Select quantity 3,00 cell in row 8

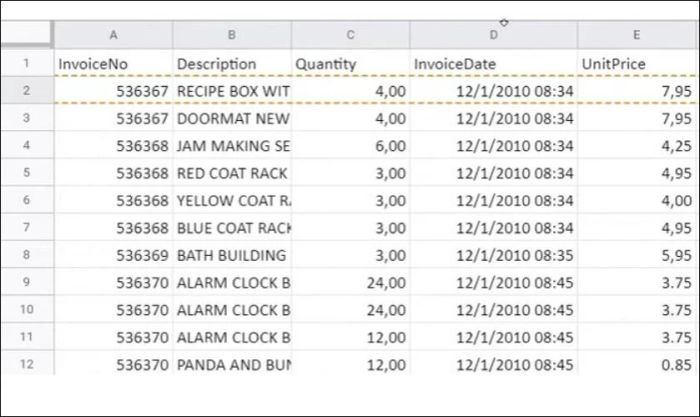tap(350, 254)
